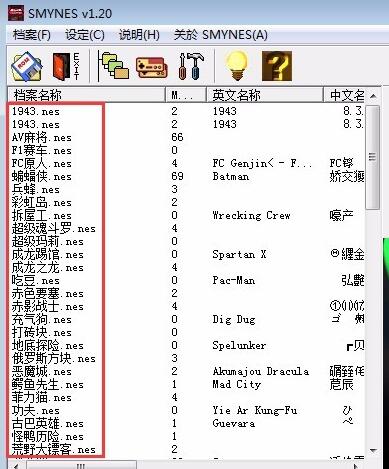Select AV麻将.nes in the file list
This screenshot has width=389, height=469.
pyautogui.click(x=42, y=137)
